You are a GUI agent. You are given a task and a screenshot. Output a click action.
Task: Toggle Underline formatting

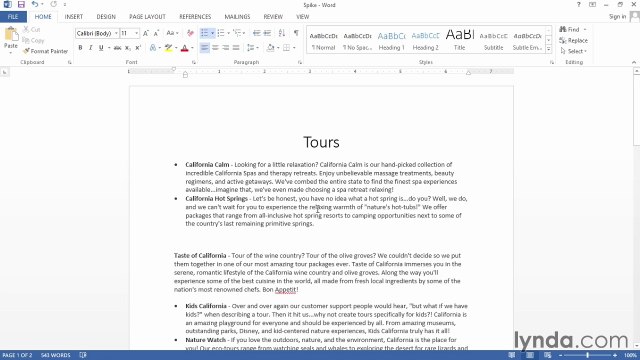tap(101, 48)
